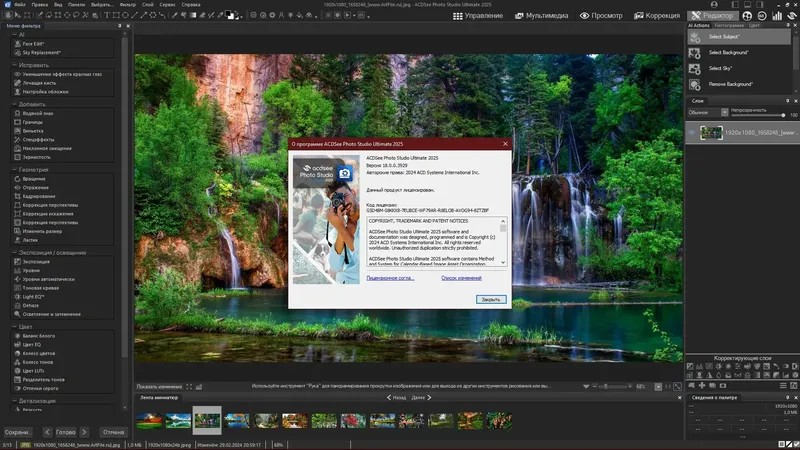Image resolution: width=800 pixels, height=450 pixels.
Task: Open the Лицензионное соглашение link
Action: [389, 278]
